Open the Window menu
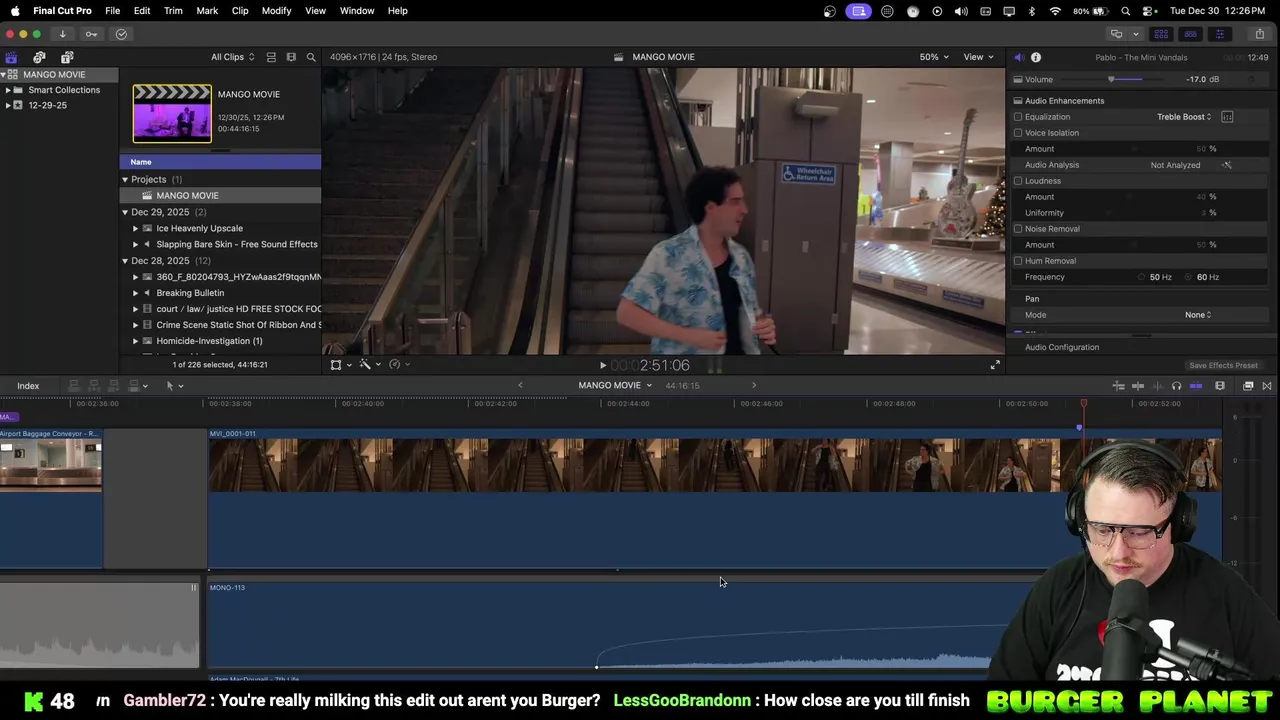 pyautogui.click(x=357, y=11)
